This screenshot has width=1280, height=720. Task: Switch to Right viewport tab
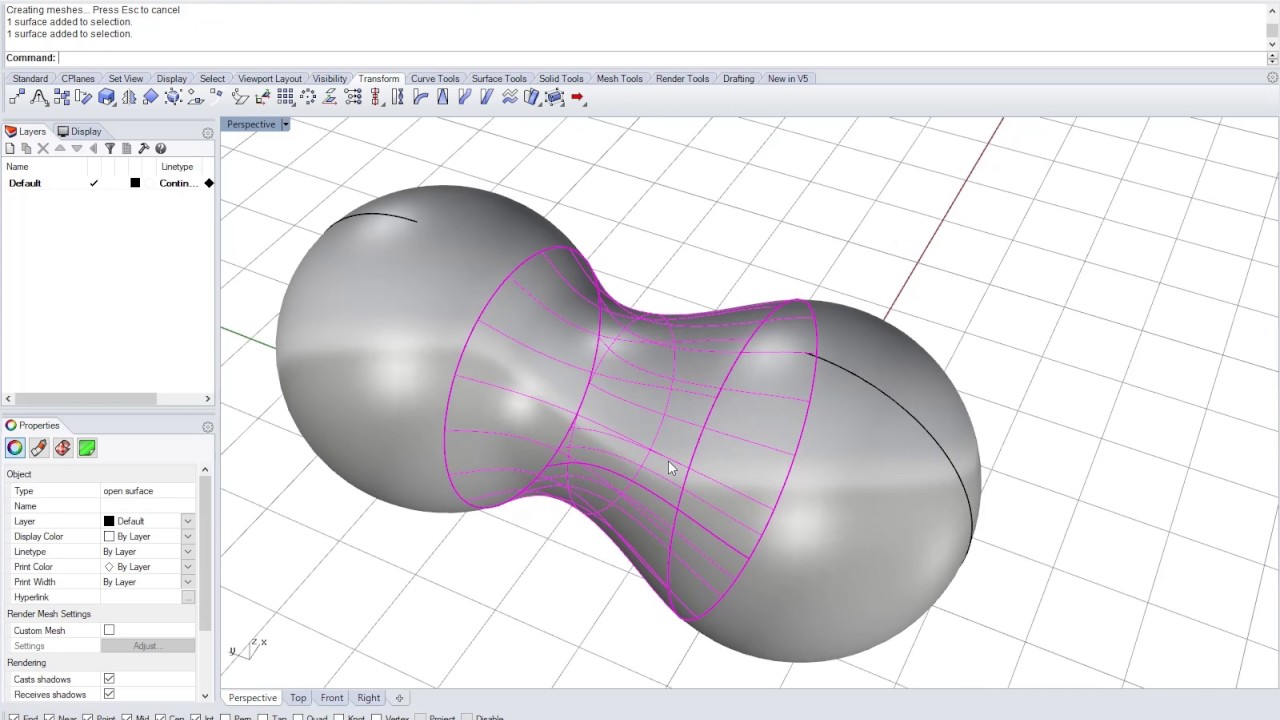pos(368,698)
